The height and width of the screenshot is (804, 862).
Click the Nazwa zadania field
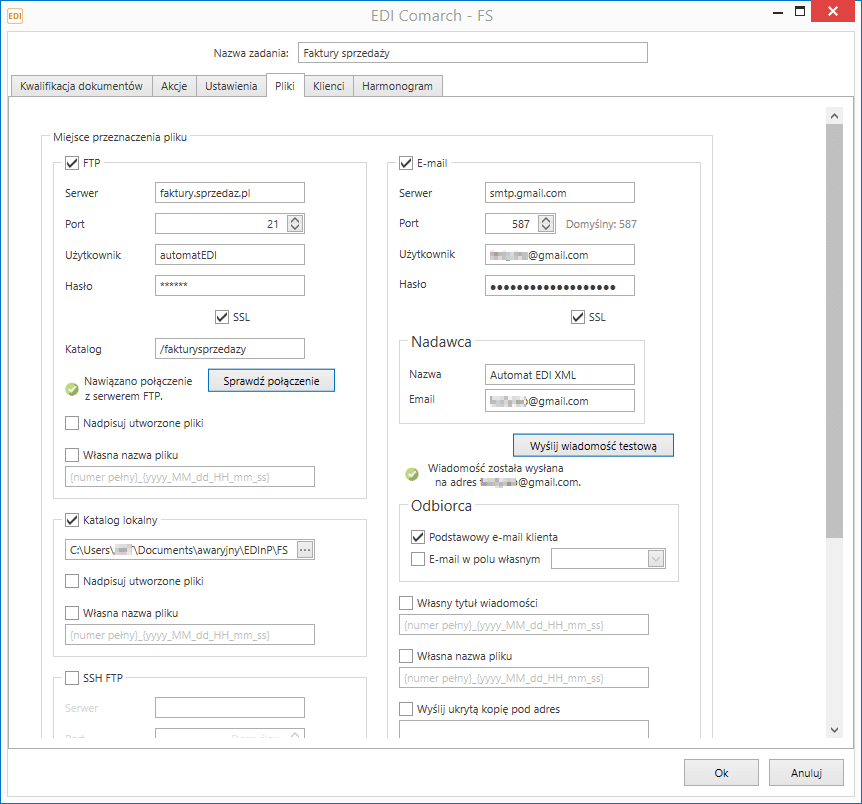pyautogui.click(x=473, y=53)
